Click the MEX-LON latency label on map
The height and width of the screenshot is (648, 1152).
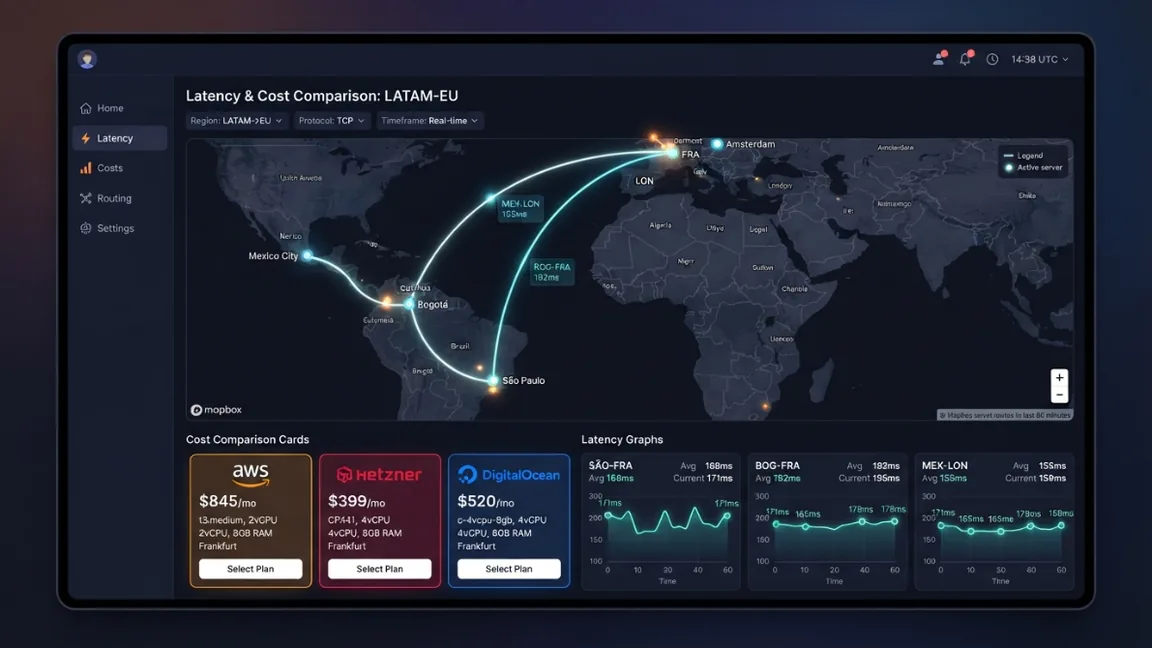pyautogui.click(x=520, y=209)
